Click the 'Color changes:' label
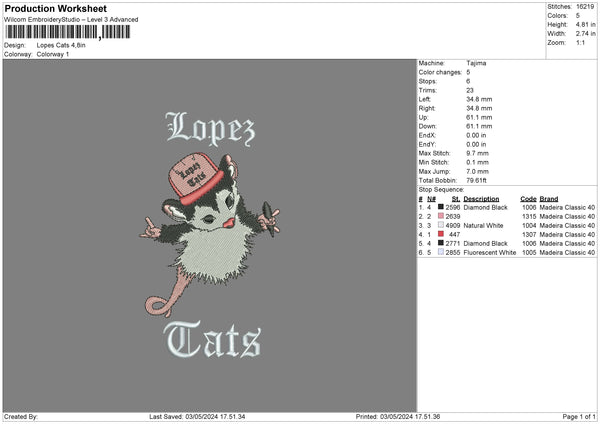600x424 pixels. click(x=440, y=72)
